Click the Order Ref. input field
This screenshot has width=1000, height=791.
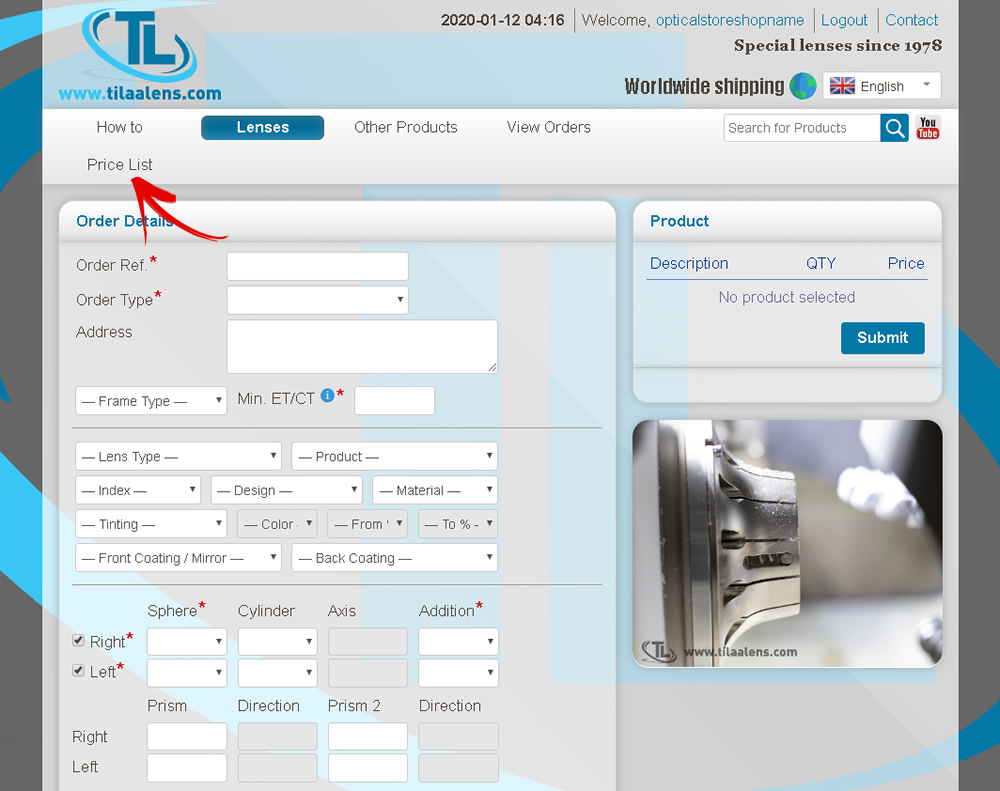click(x=317, y=267)
